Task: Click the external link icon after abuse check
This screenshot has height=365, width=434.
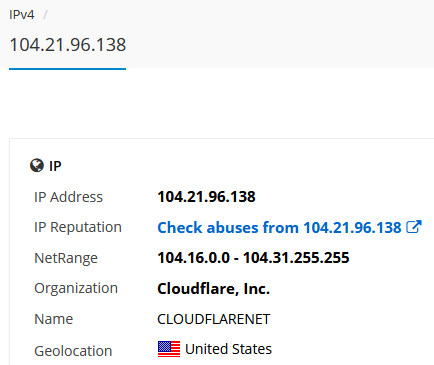Action: click(414, 227)
